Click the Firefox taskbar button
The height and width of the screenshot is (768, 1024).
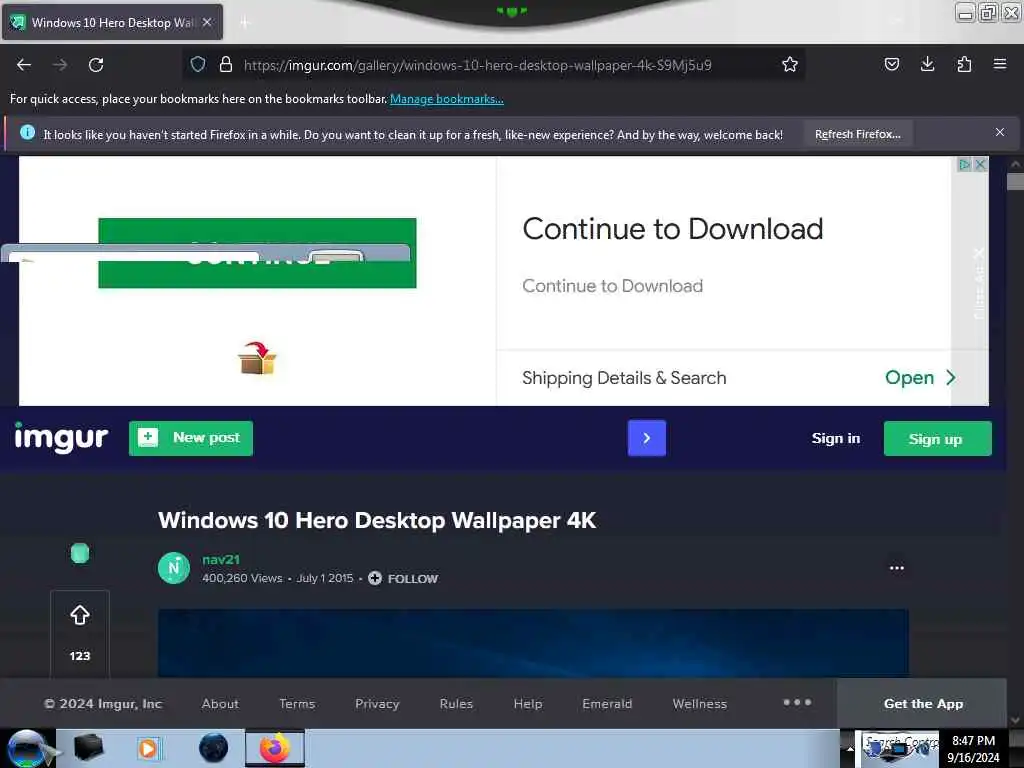(x=275, y=748)
